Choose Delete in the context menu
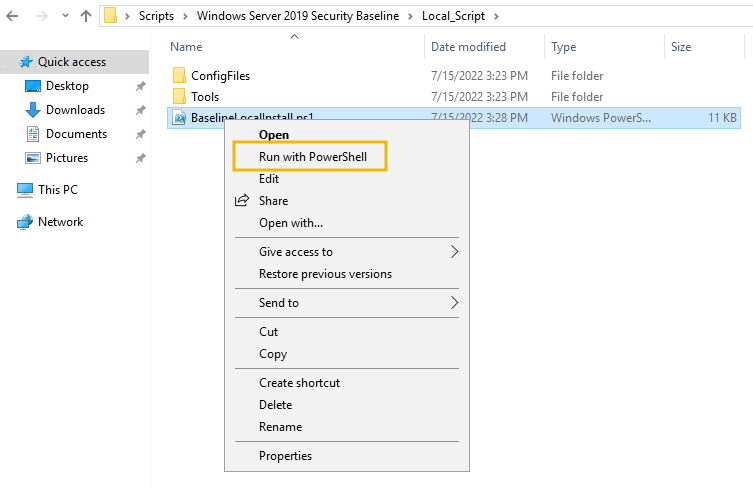This screenshot has width=753, height=488. [275, 405]
